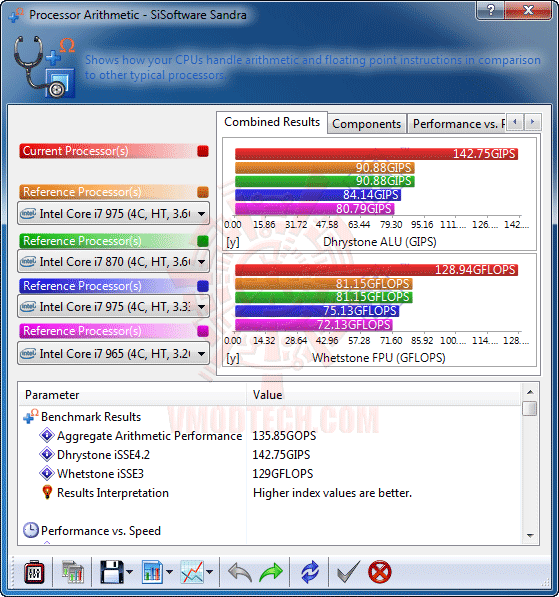The width and height of the screenshot is (559, 597).
Task: Toggle the red Current Processor(s) checkbox
Action: 203,151
